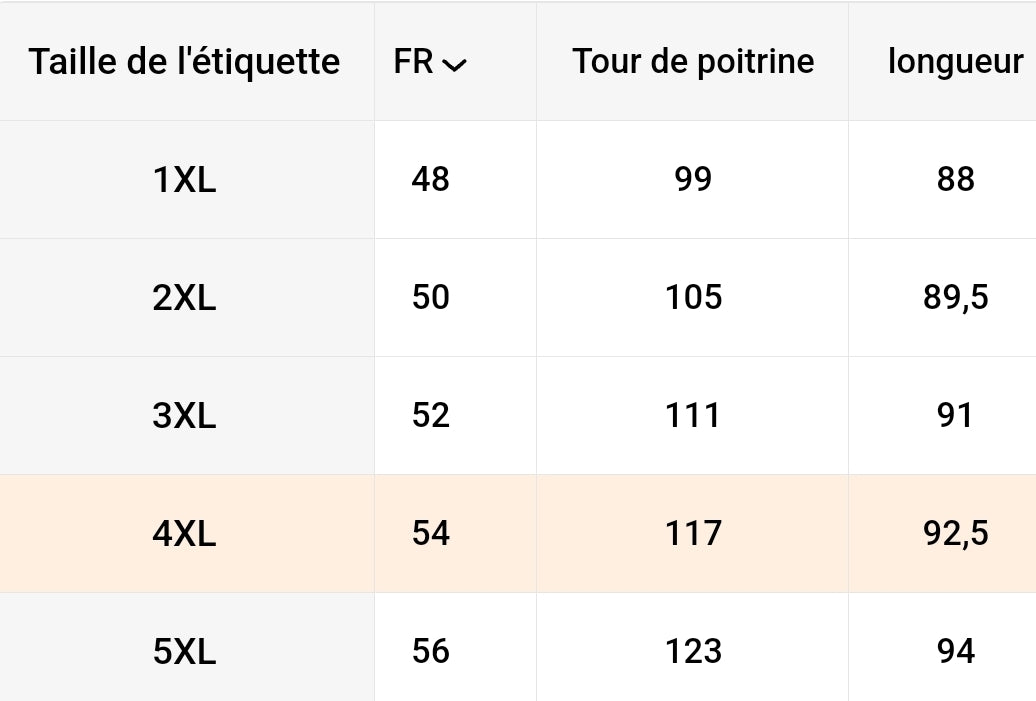1036x701 pixels.
Task: Open the FR size region dropdown
Action: (430, 62)
